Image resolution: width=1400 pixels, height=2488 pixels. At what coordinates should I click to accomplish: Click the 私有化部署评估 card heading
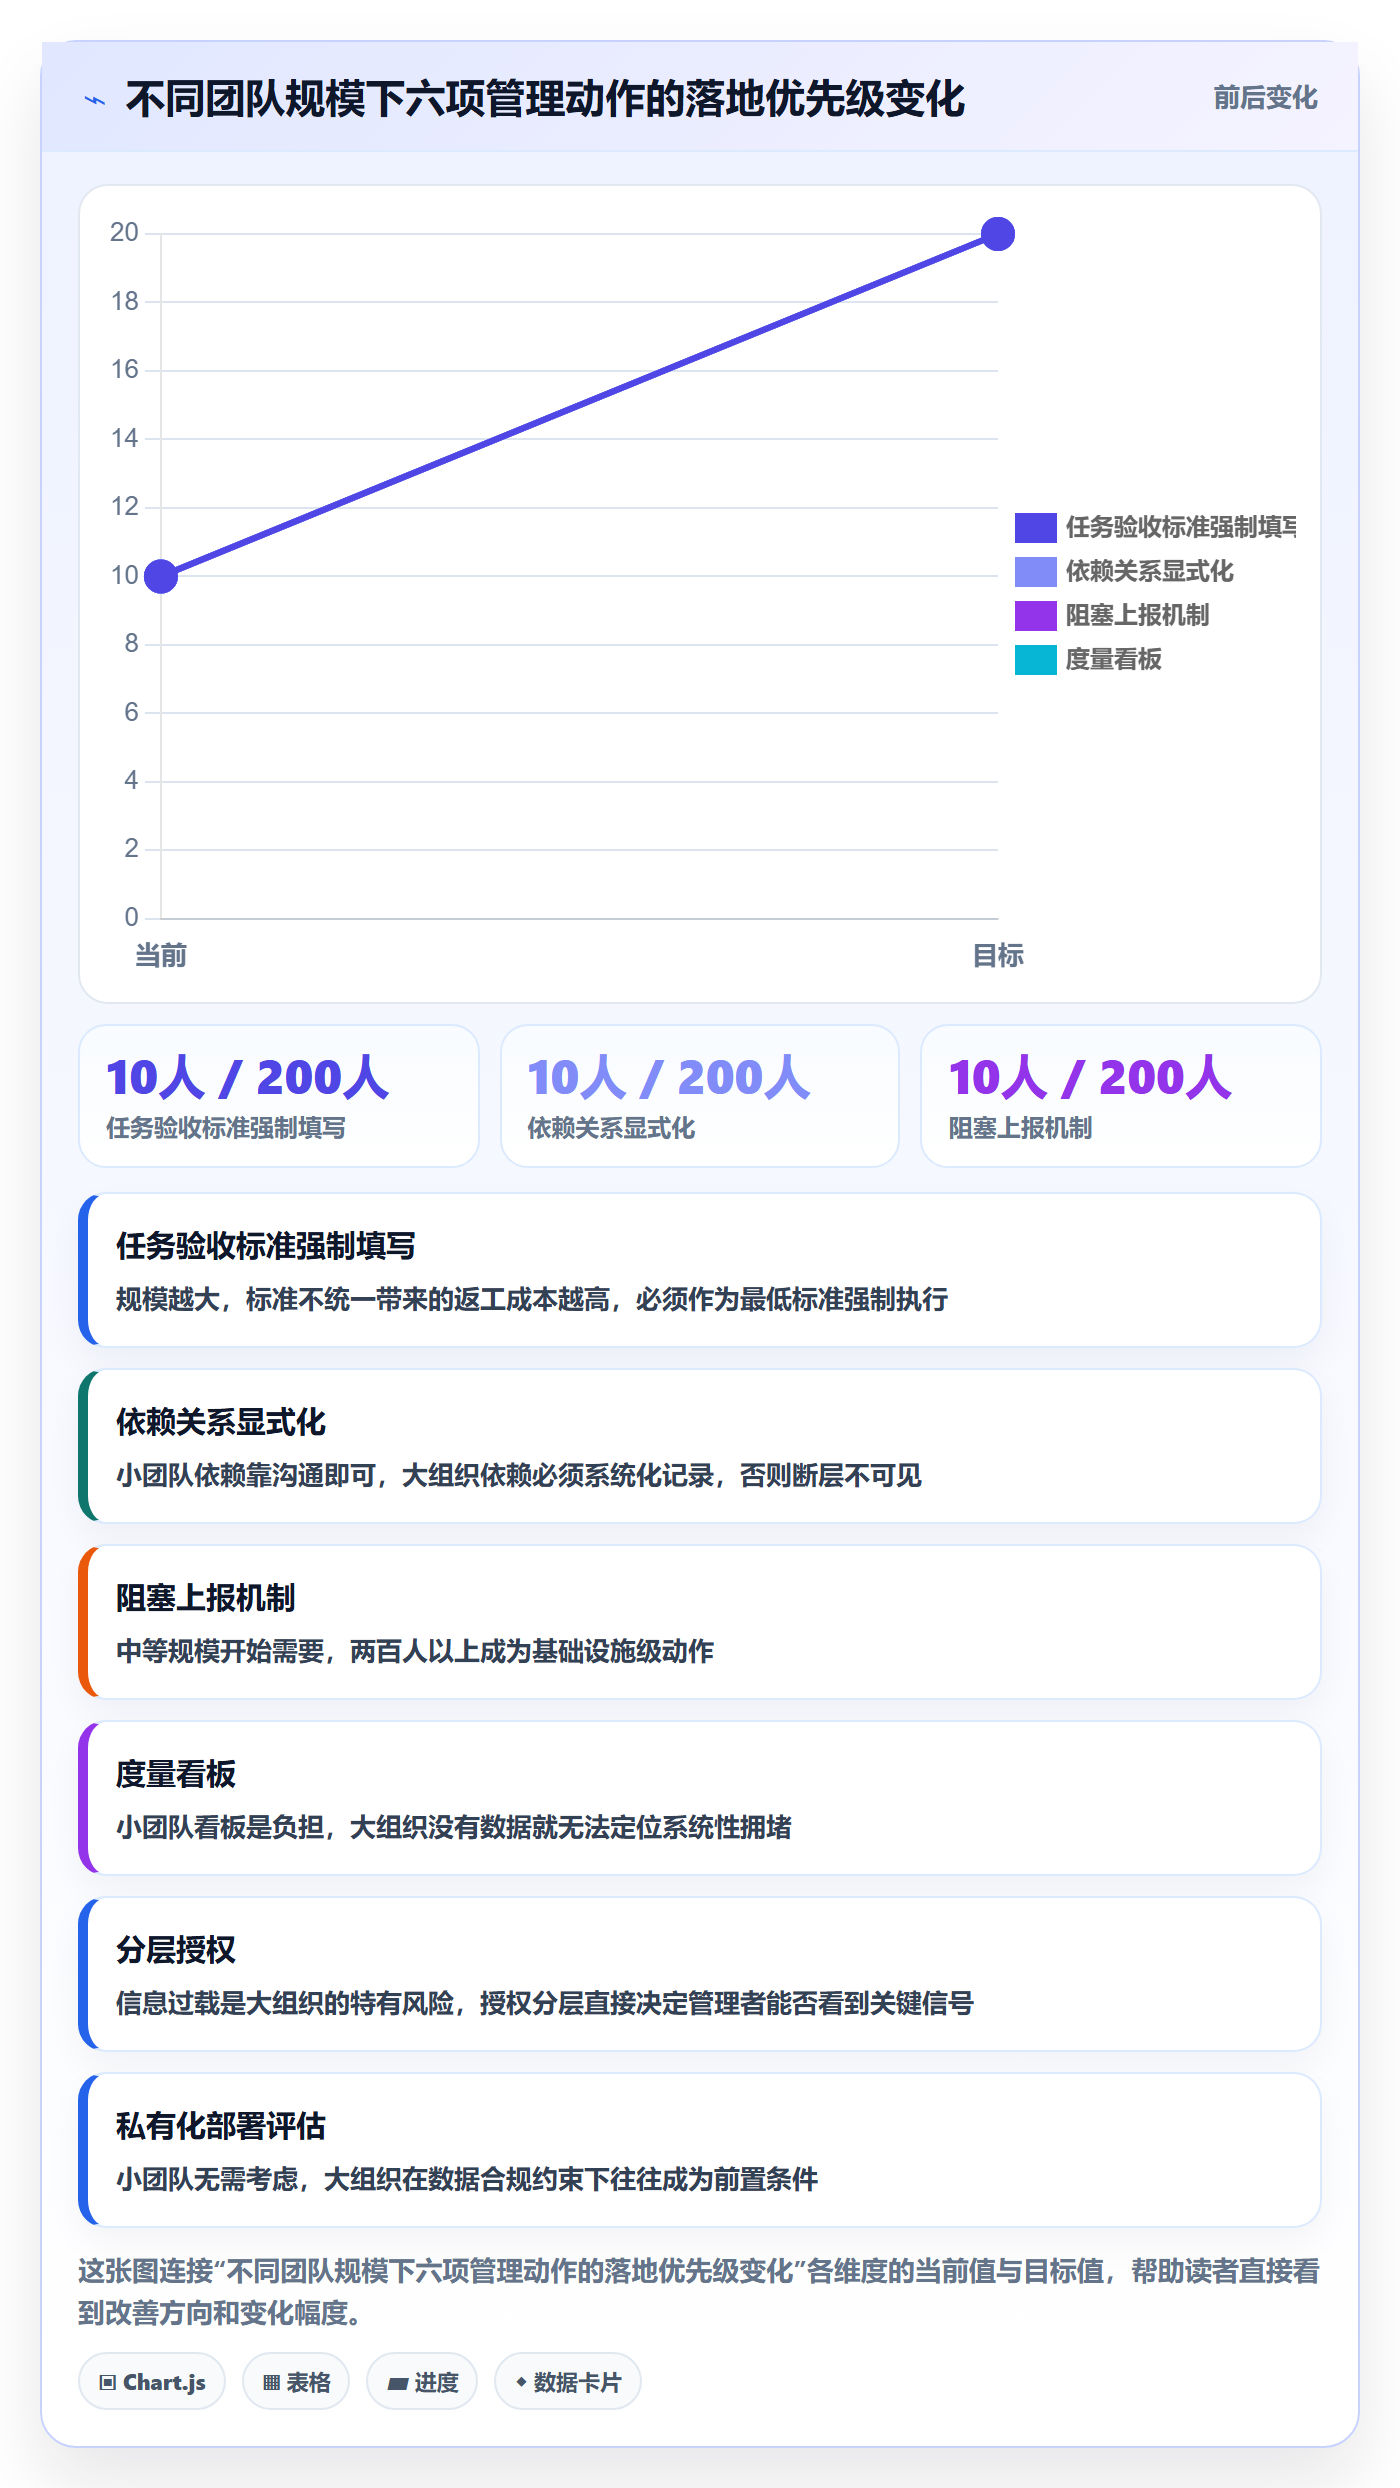coord(221,2126)
